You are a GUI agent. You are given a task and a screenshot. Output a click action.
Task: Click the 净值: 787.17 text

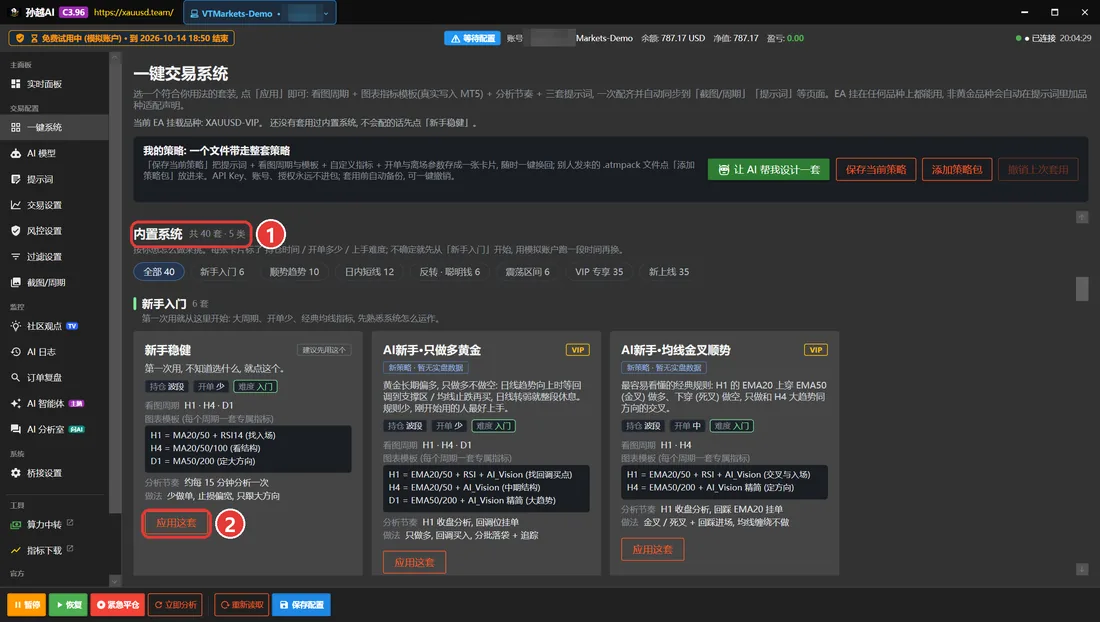pyautogui.click(x=736, y=39)
